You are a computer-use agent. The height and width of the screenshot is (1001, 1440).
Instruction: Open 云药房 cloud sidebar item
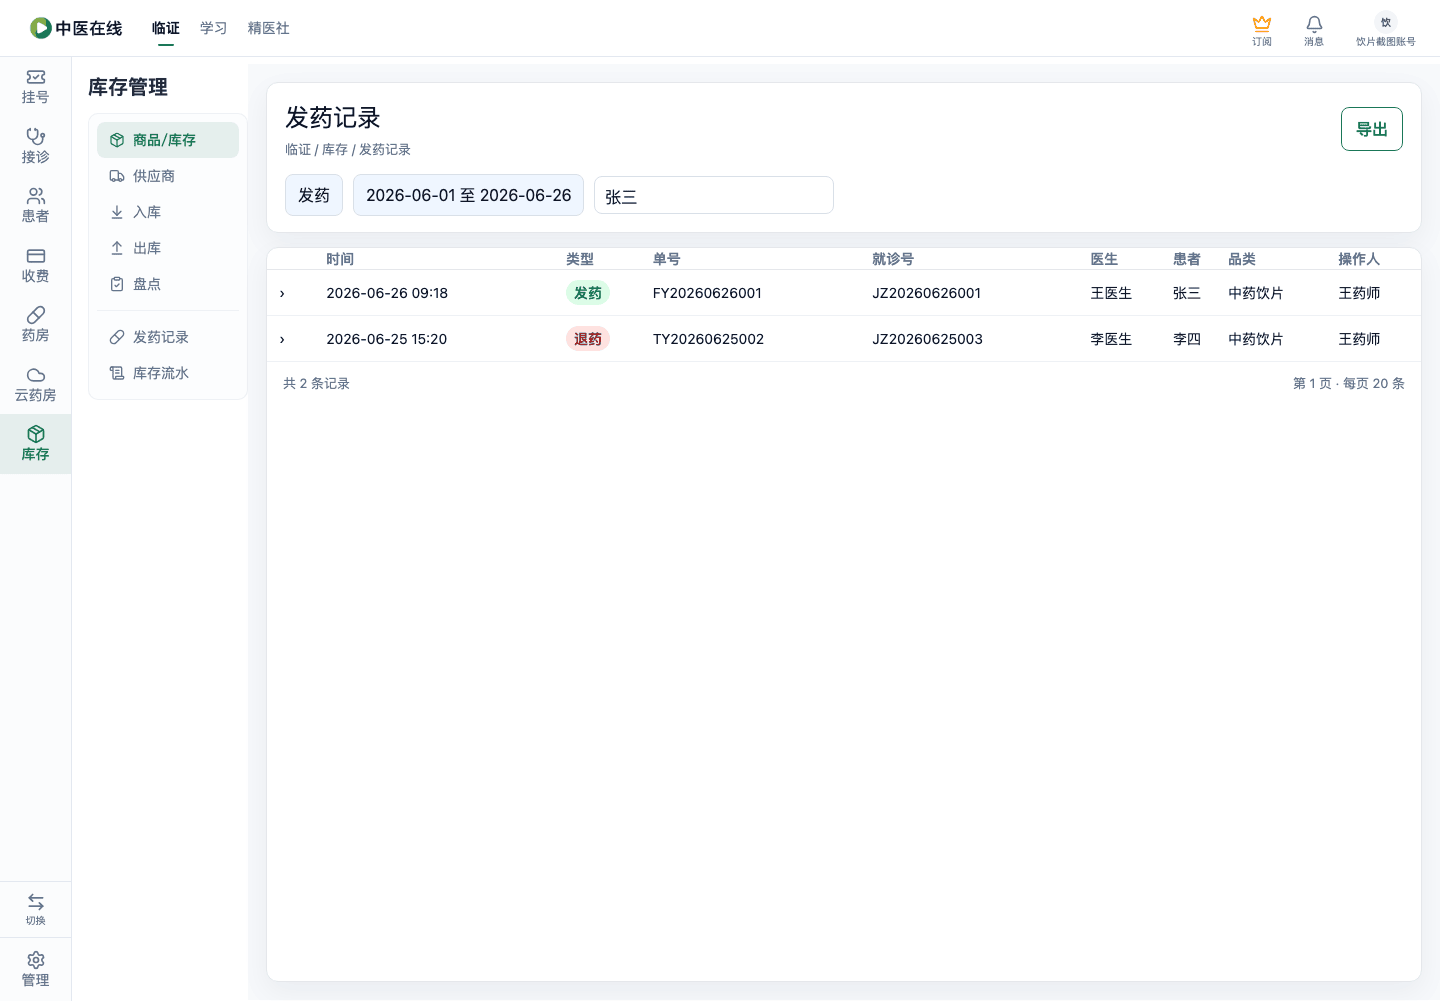point(36,385)
